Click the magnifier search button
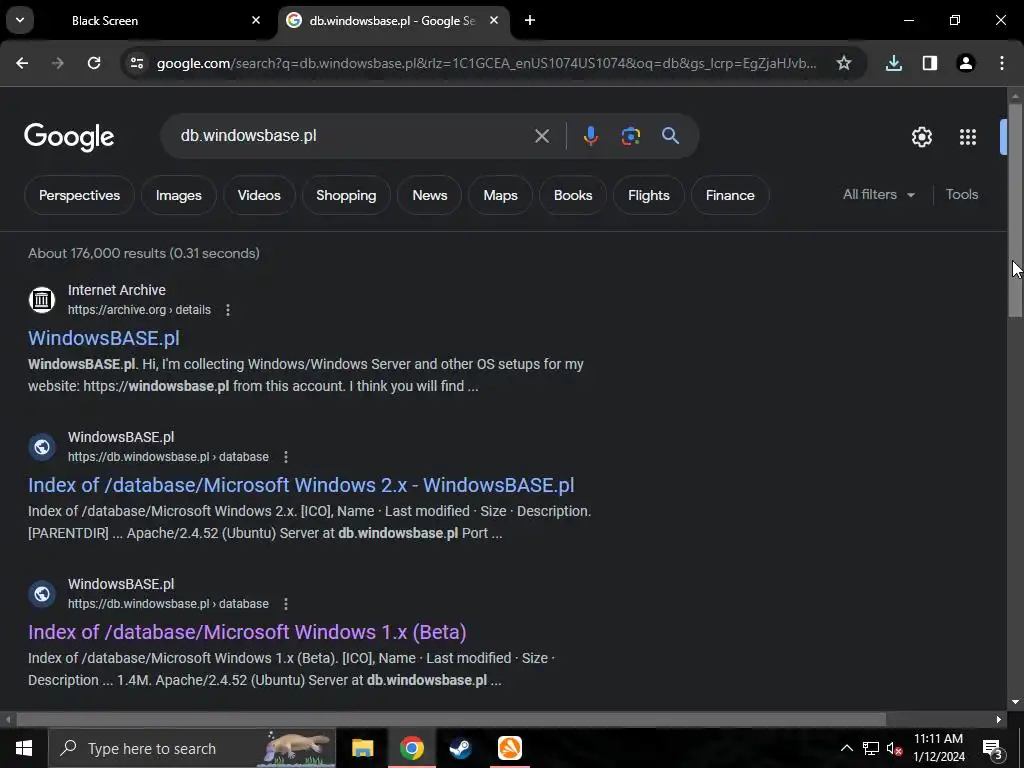The image size is (1024, 768). [x=670, y=136]
